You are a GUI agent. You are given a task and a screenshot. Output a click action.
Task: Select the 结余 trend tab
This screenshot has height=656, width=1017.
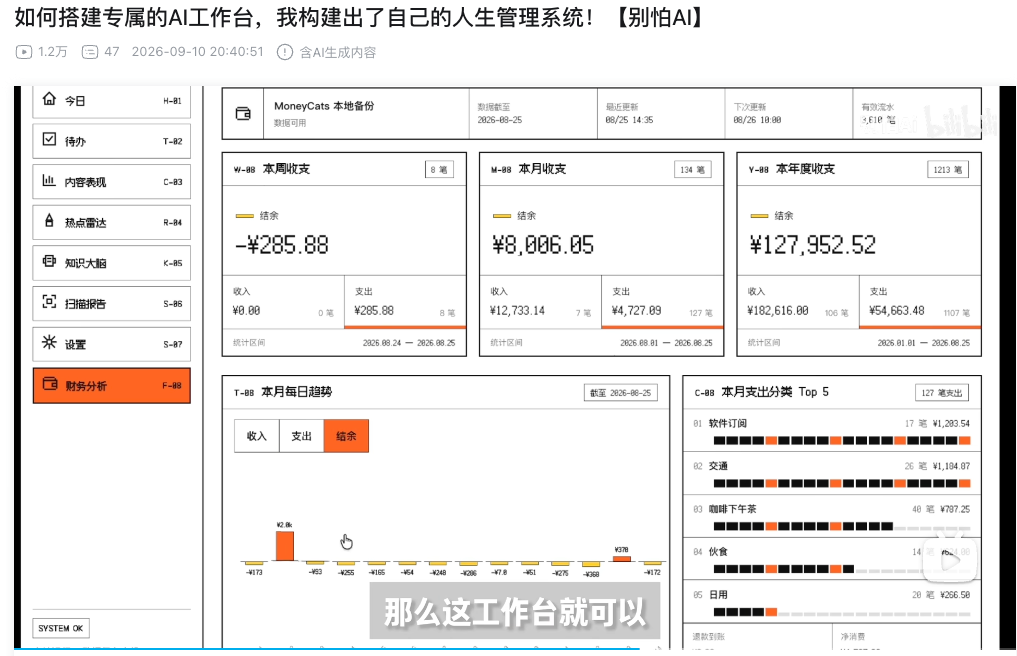346,436
